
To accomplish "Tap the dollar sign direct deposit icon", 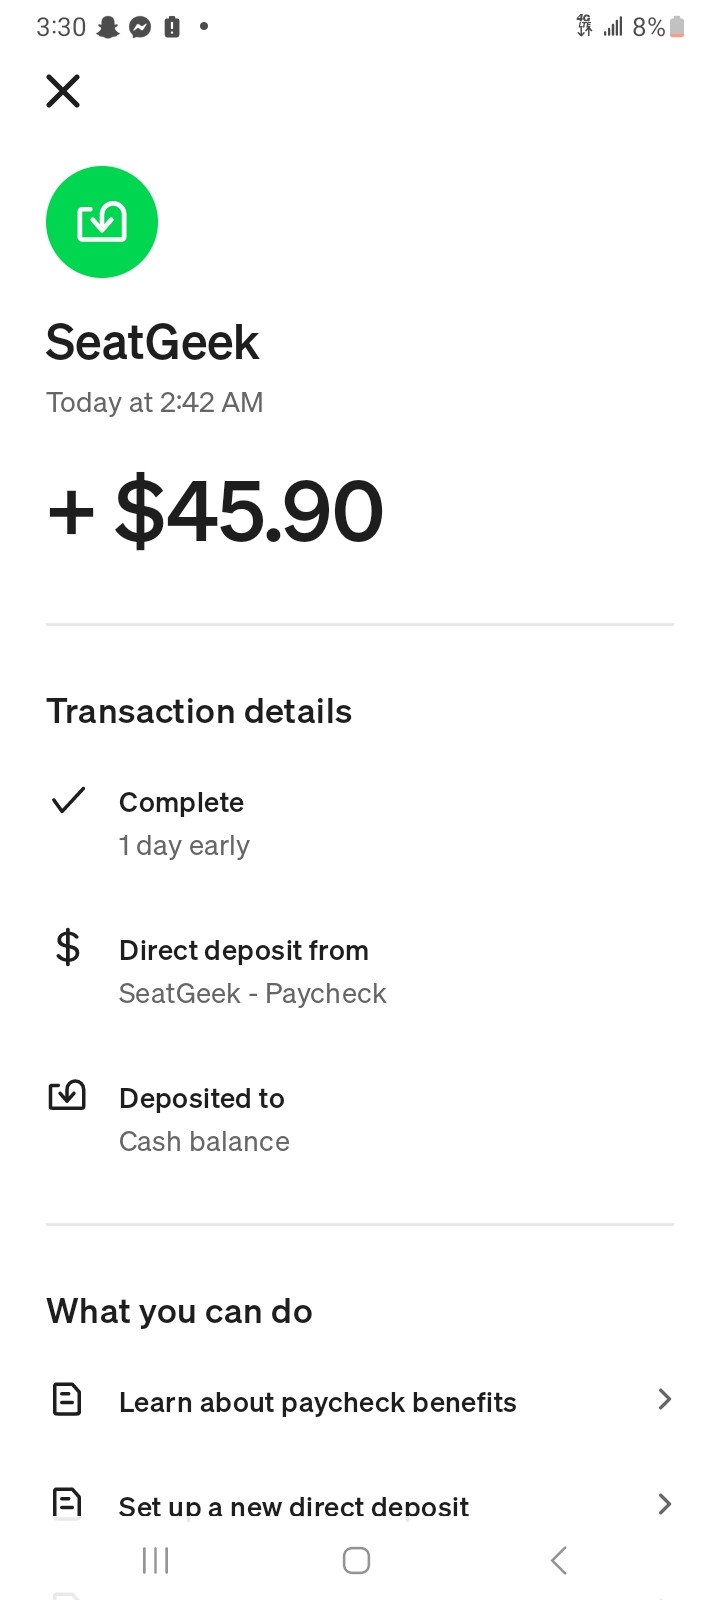I will [68, 947].
